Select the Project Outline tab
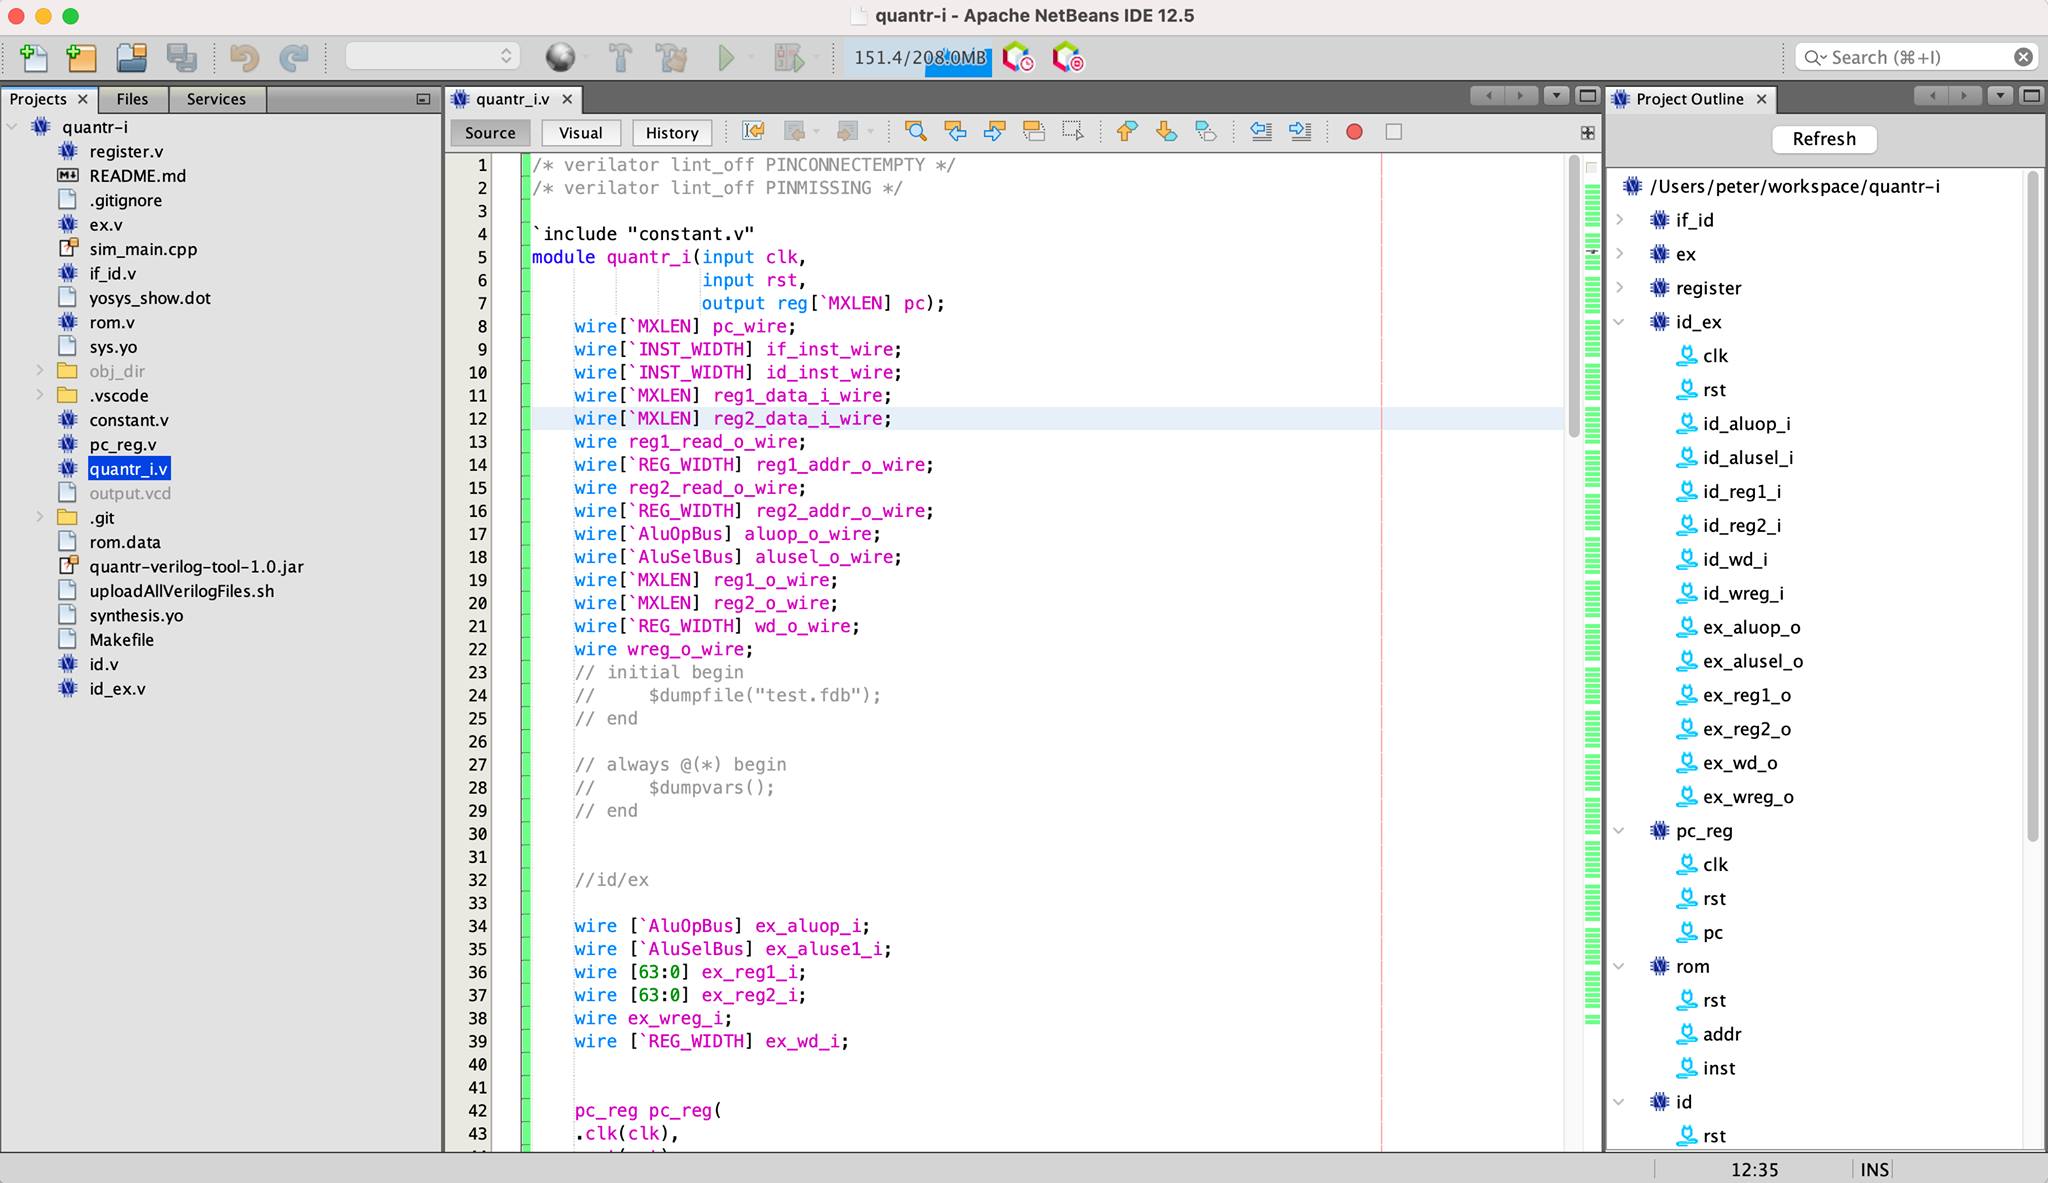This screenshot has width=2048, height=1183. coord(1689,99)
